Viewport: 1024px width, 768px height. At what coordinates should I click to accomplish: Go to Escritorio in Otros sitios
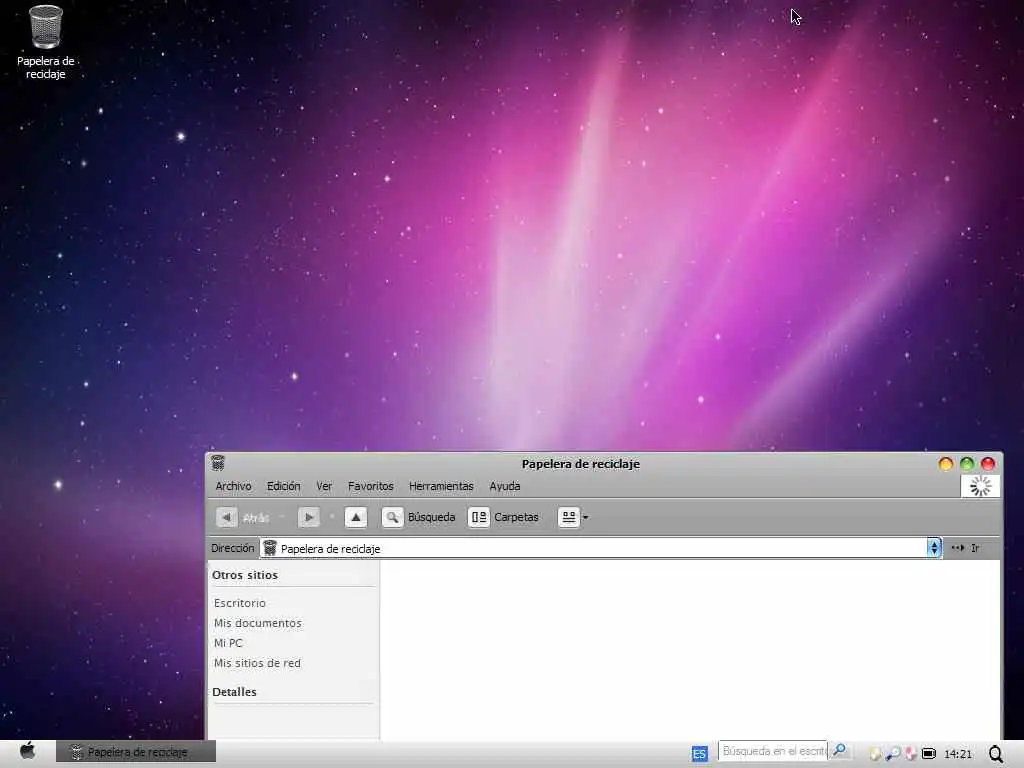pyautogui.click(x=240, y=603)
